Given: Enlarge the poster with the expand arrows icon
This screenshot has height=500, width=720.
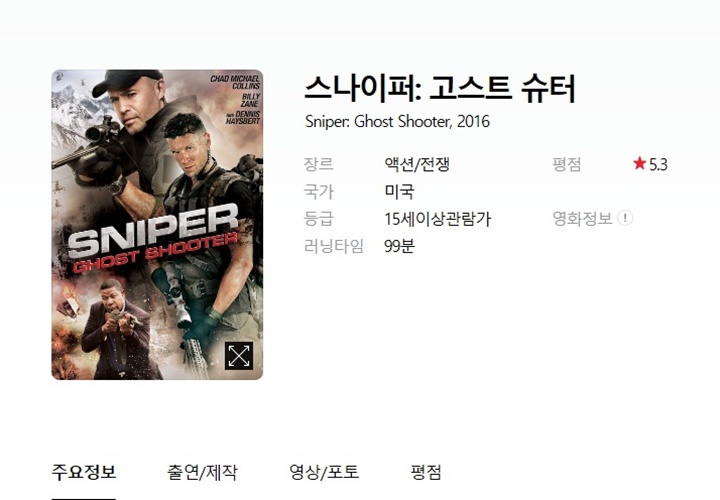Looking at the screenshot, I should pyautogui.click(x=239, y=355).
